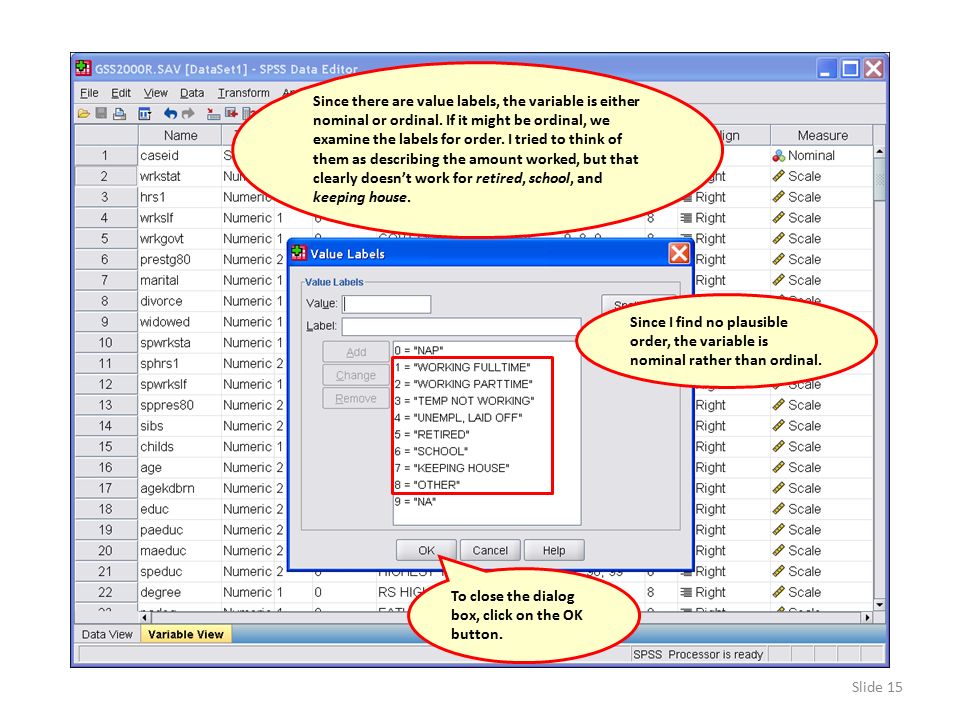Close the Value Labels dialog with X
The width and height of the screenshot is (960, 720).
pyautogui.click(x=679, y=253)
